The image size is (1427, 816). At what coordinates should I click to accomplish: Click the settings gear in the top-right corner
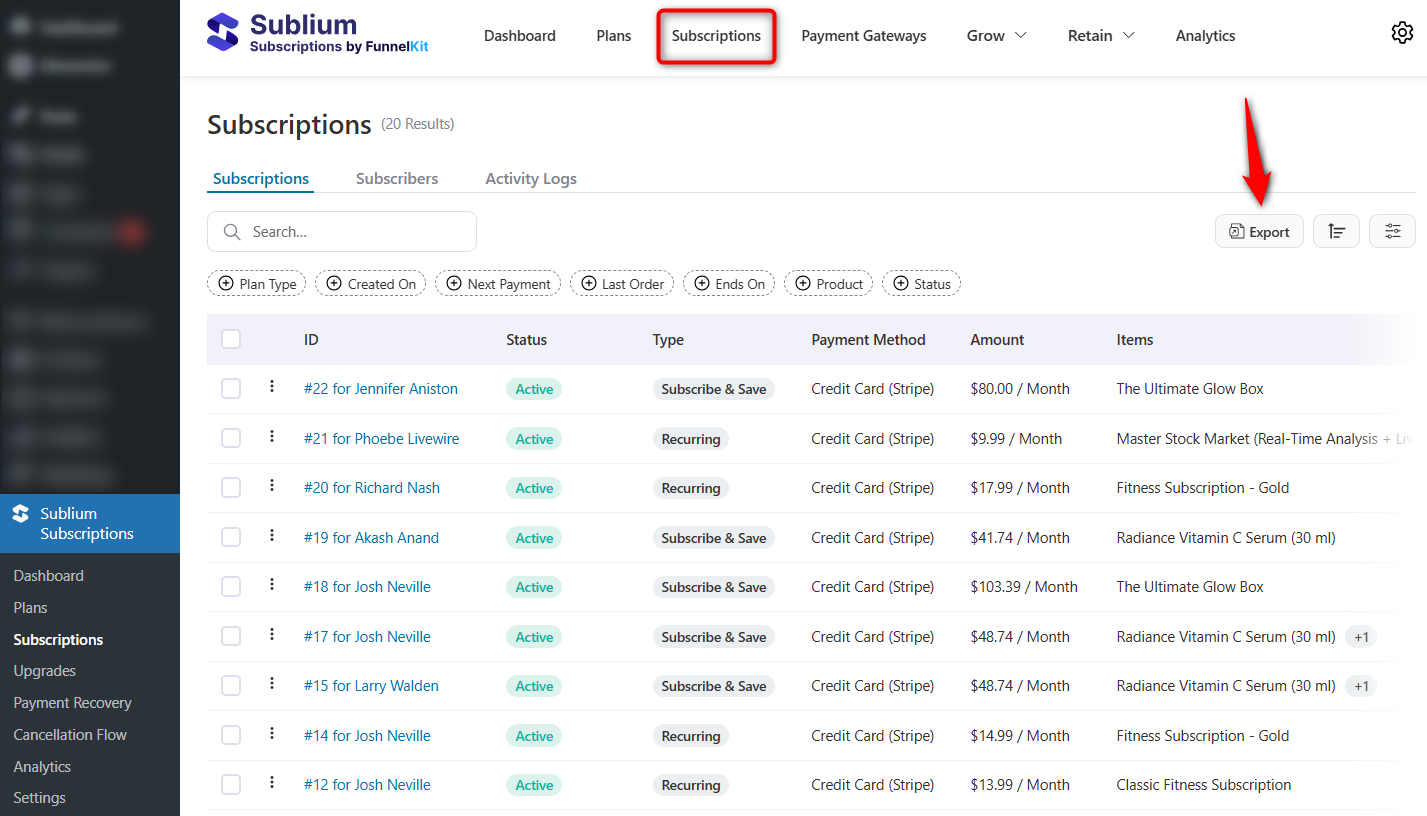[x=1402, y=32]
